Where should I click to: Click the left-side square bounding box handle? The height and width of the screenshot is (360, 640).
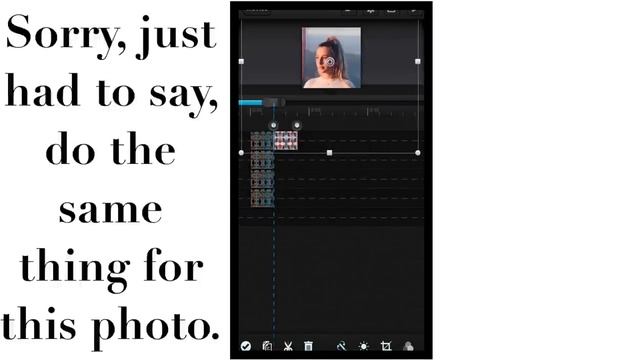[241, 61]
